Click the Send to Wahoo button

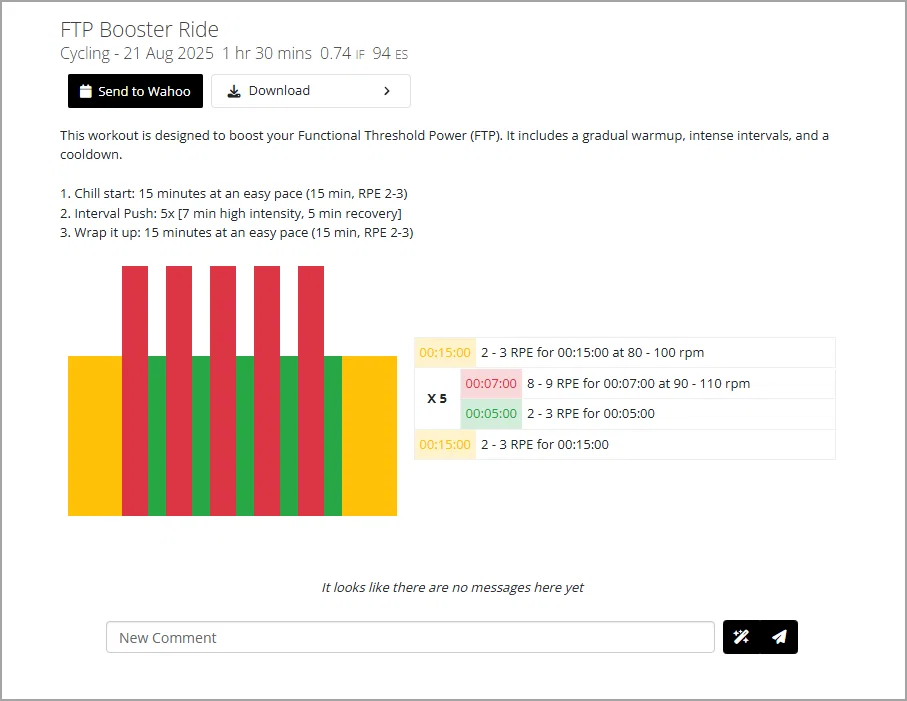(135, 91)
